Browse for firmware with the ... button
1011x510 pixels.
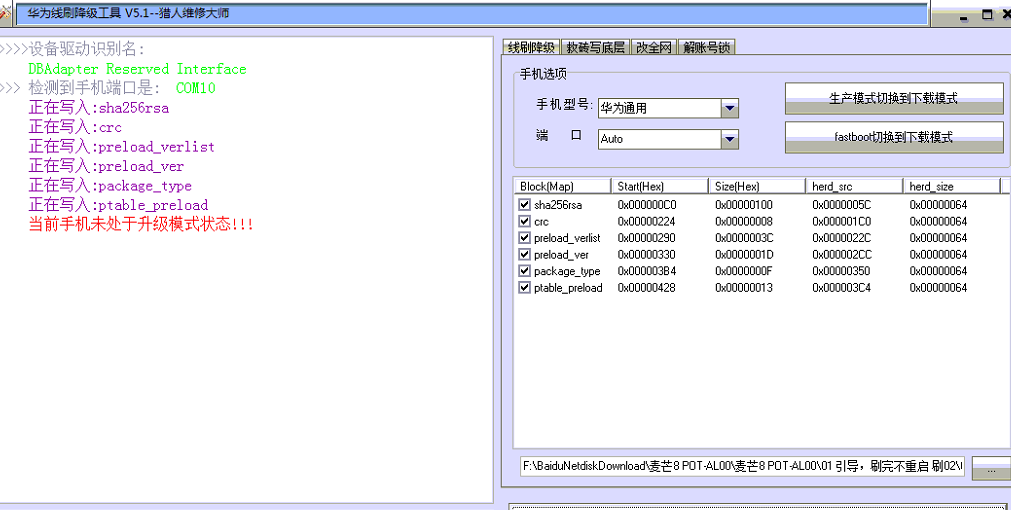[x=991, y=467]
